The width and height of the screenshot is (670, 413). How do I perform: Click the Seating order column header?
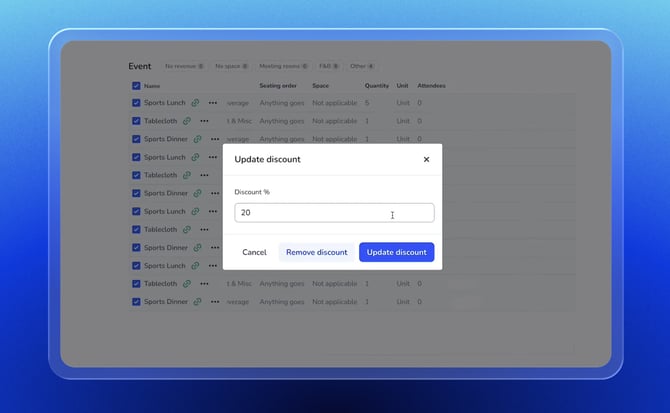tap(278, 86)
